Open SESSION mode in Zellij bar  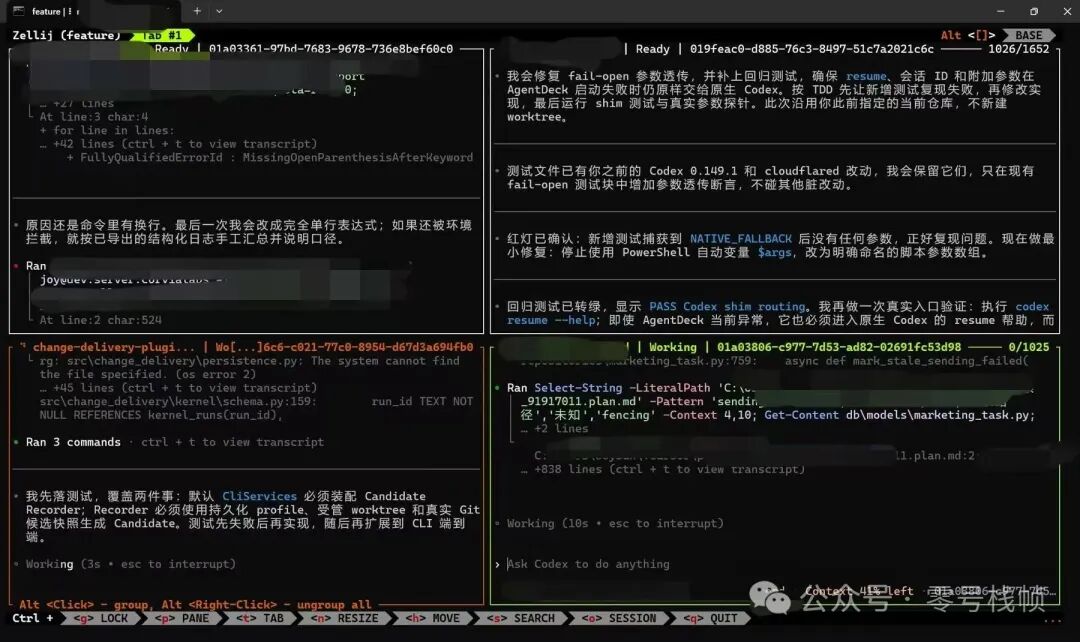619,619
